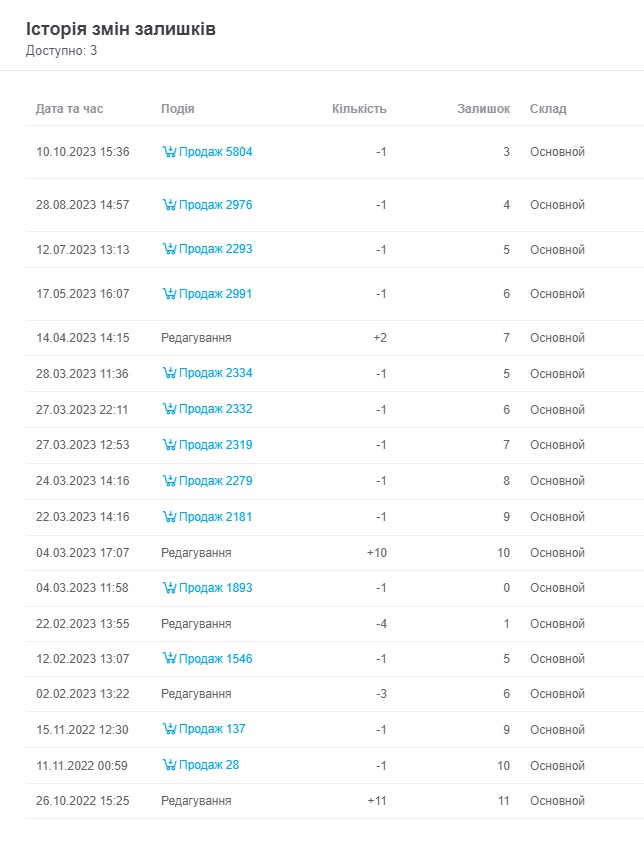Click the Подія column header

pyautogui.click(x=177, y=109)
